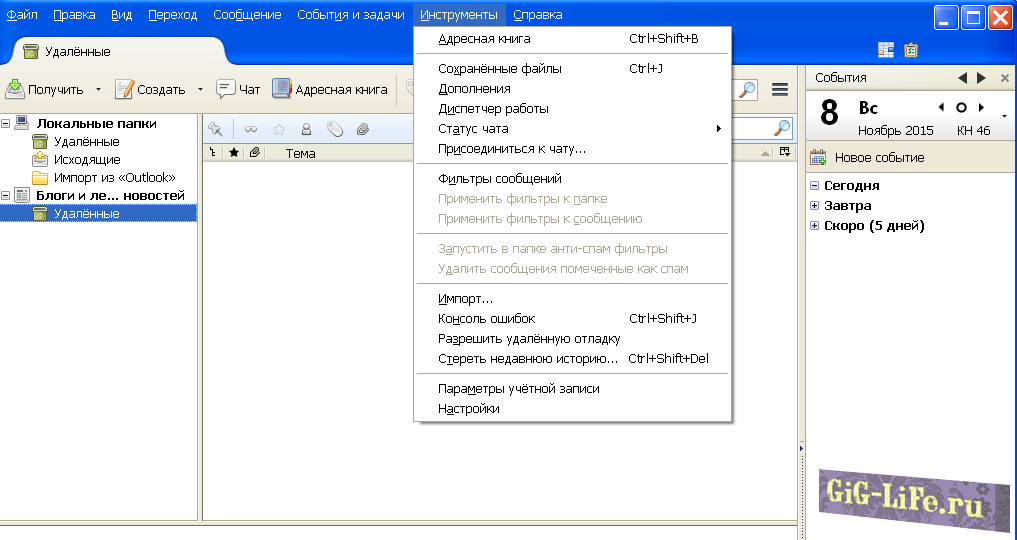Choose Фильтры сообщений from the menu
This screenshot has width=1017, height=540.
pyautogui.click(x=499, y=179)
